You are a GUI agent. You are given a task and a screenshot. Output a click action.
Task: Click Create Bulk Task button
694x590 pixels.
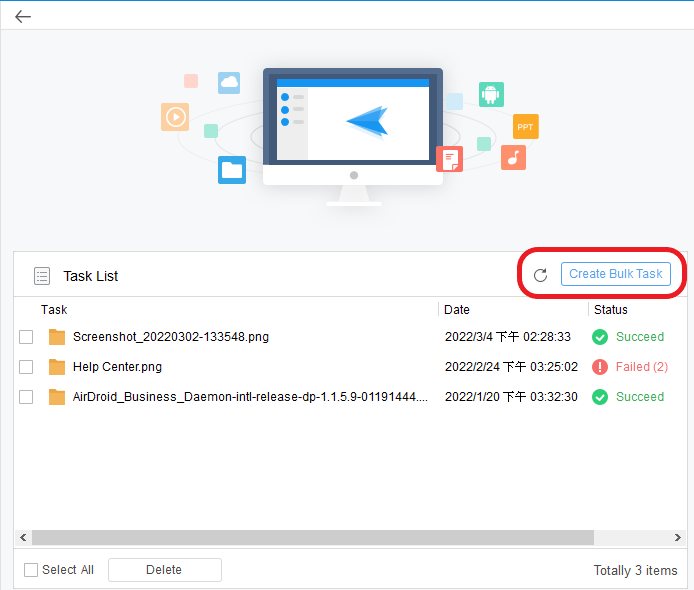coord(616,274)
